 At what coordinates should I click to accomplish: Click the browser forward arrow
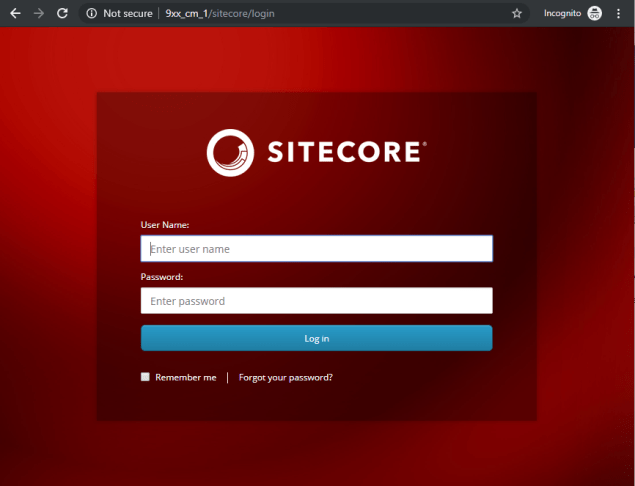click(39, 13)
